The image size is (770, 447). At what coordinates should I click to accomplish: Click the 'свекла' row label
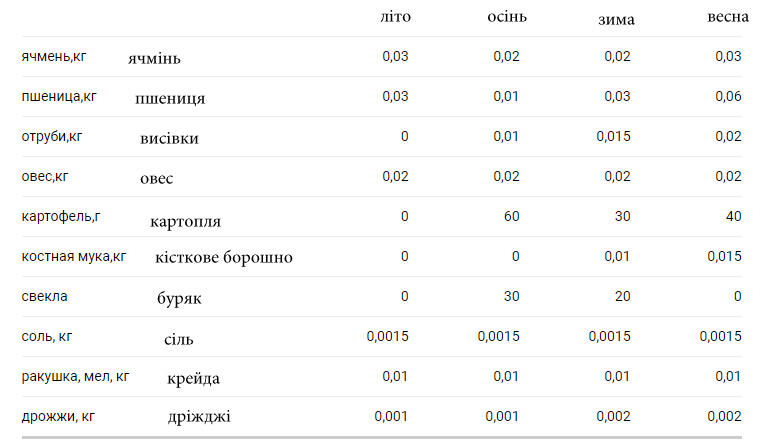click(x=44, y=296)
